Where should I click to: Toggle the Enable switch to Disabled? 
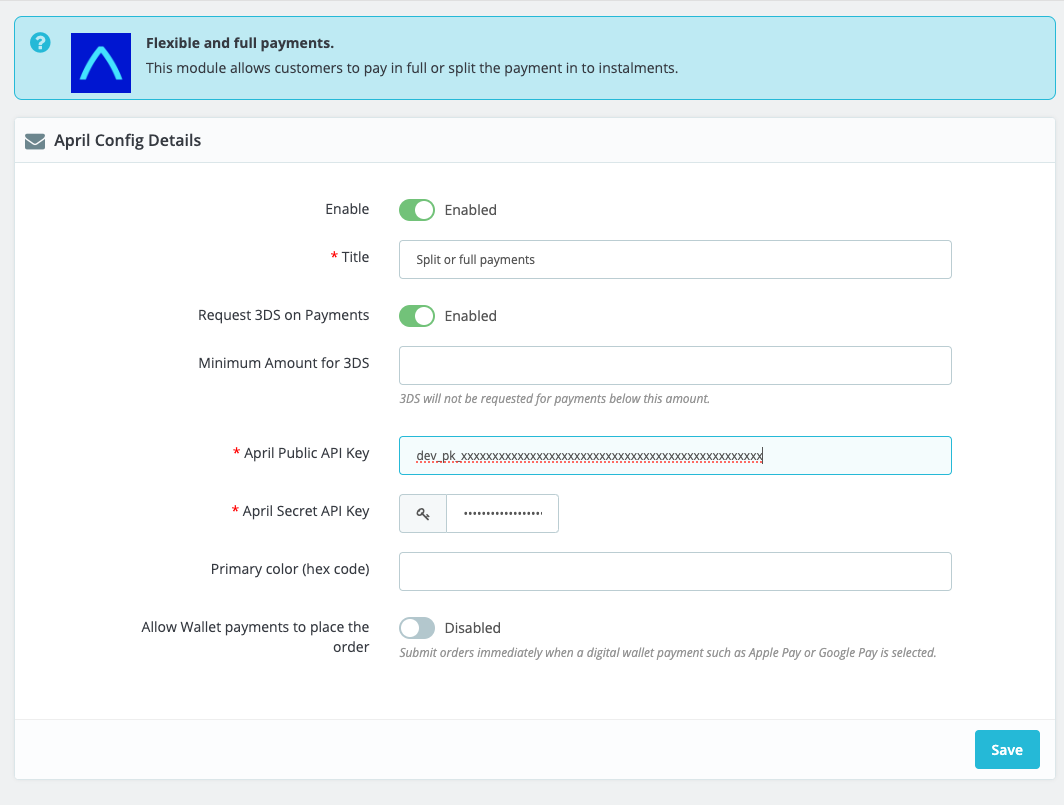[x=417, y=210]
